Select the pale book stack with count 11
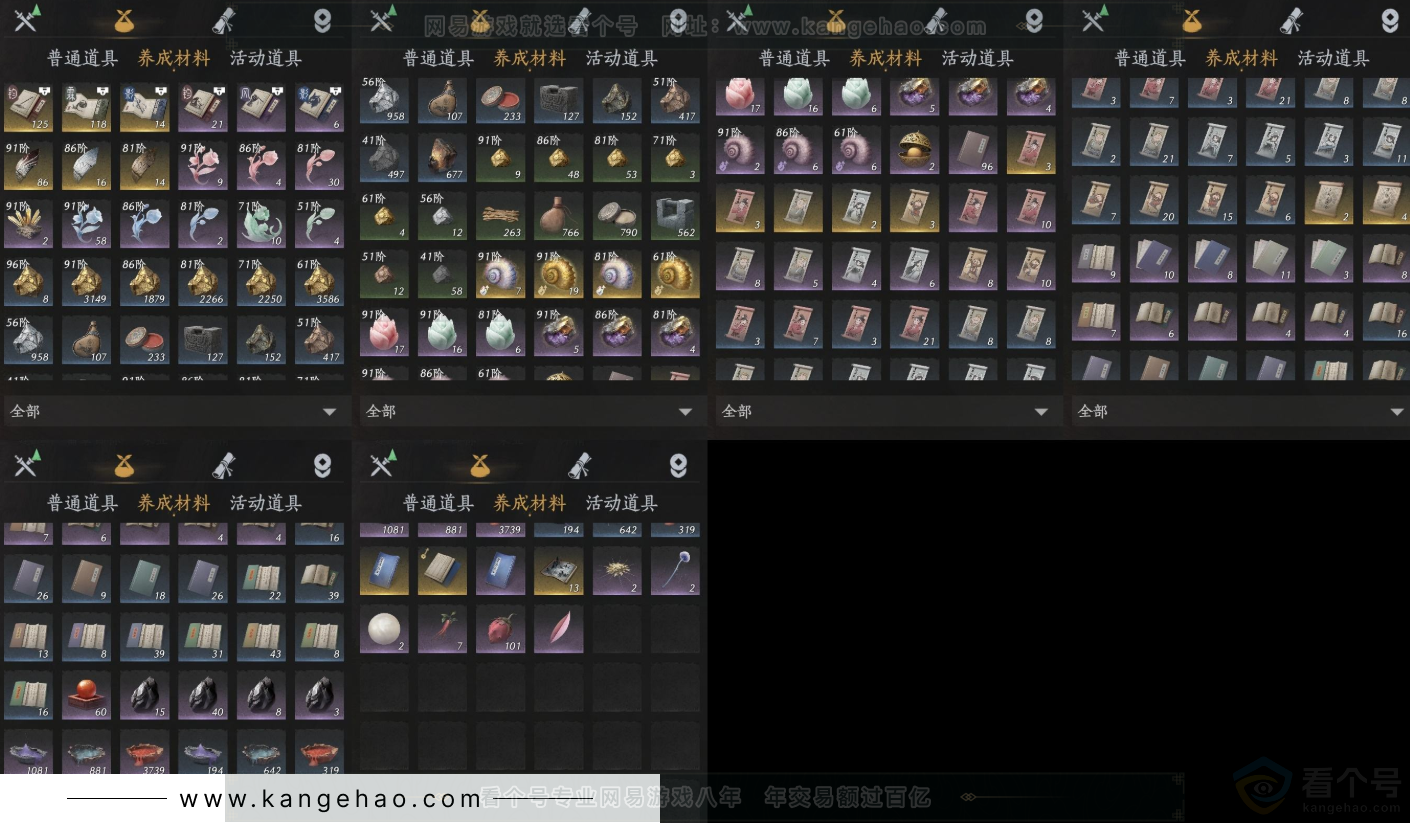1410x823 pixels. [1270, 259]
